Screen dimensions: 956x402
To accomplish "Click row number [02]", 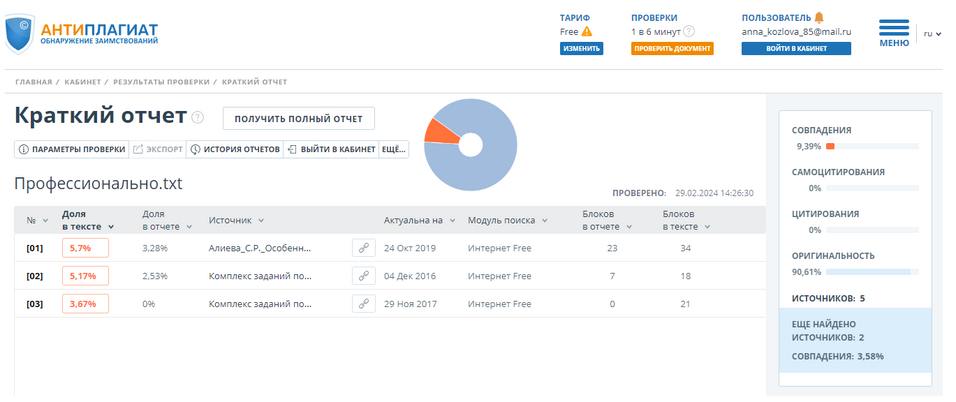I will pos(35,276).
